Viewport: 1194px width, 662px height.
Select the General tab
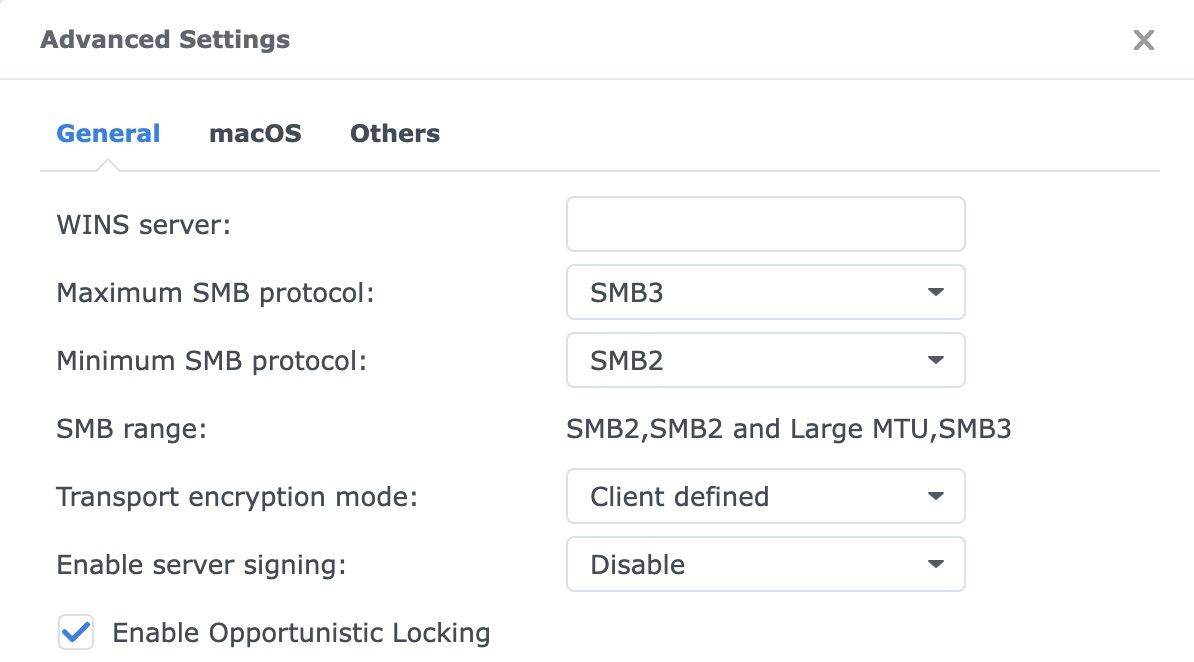point(108,134)
